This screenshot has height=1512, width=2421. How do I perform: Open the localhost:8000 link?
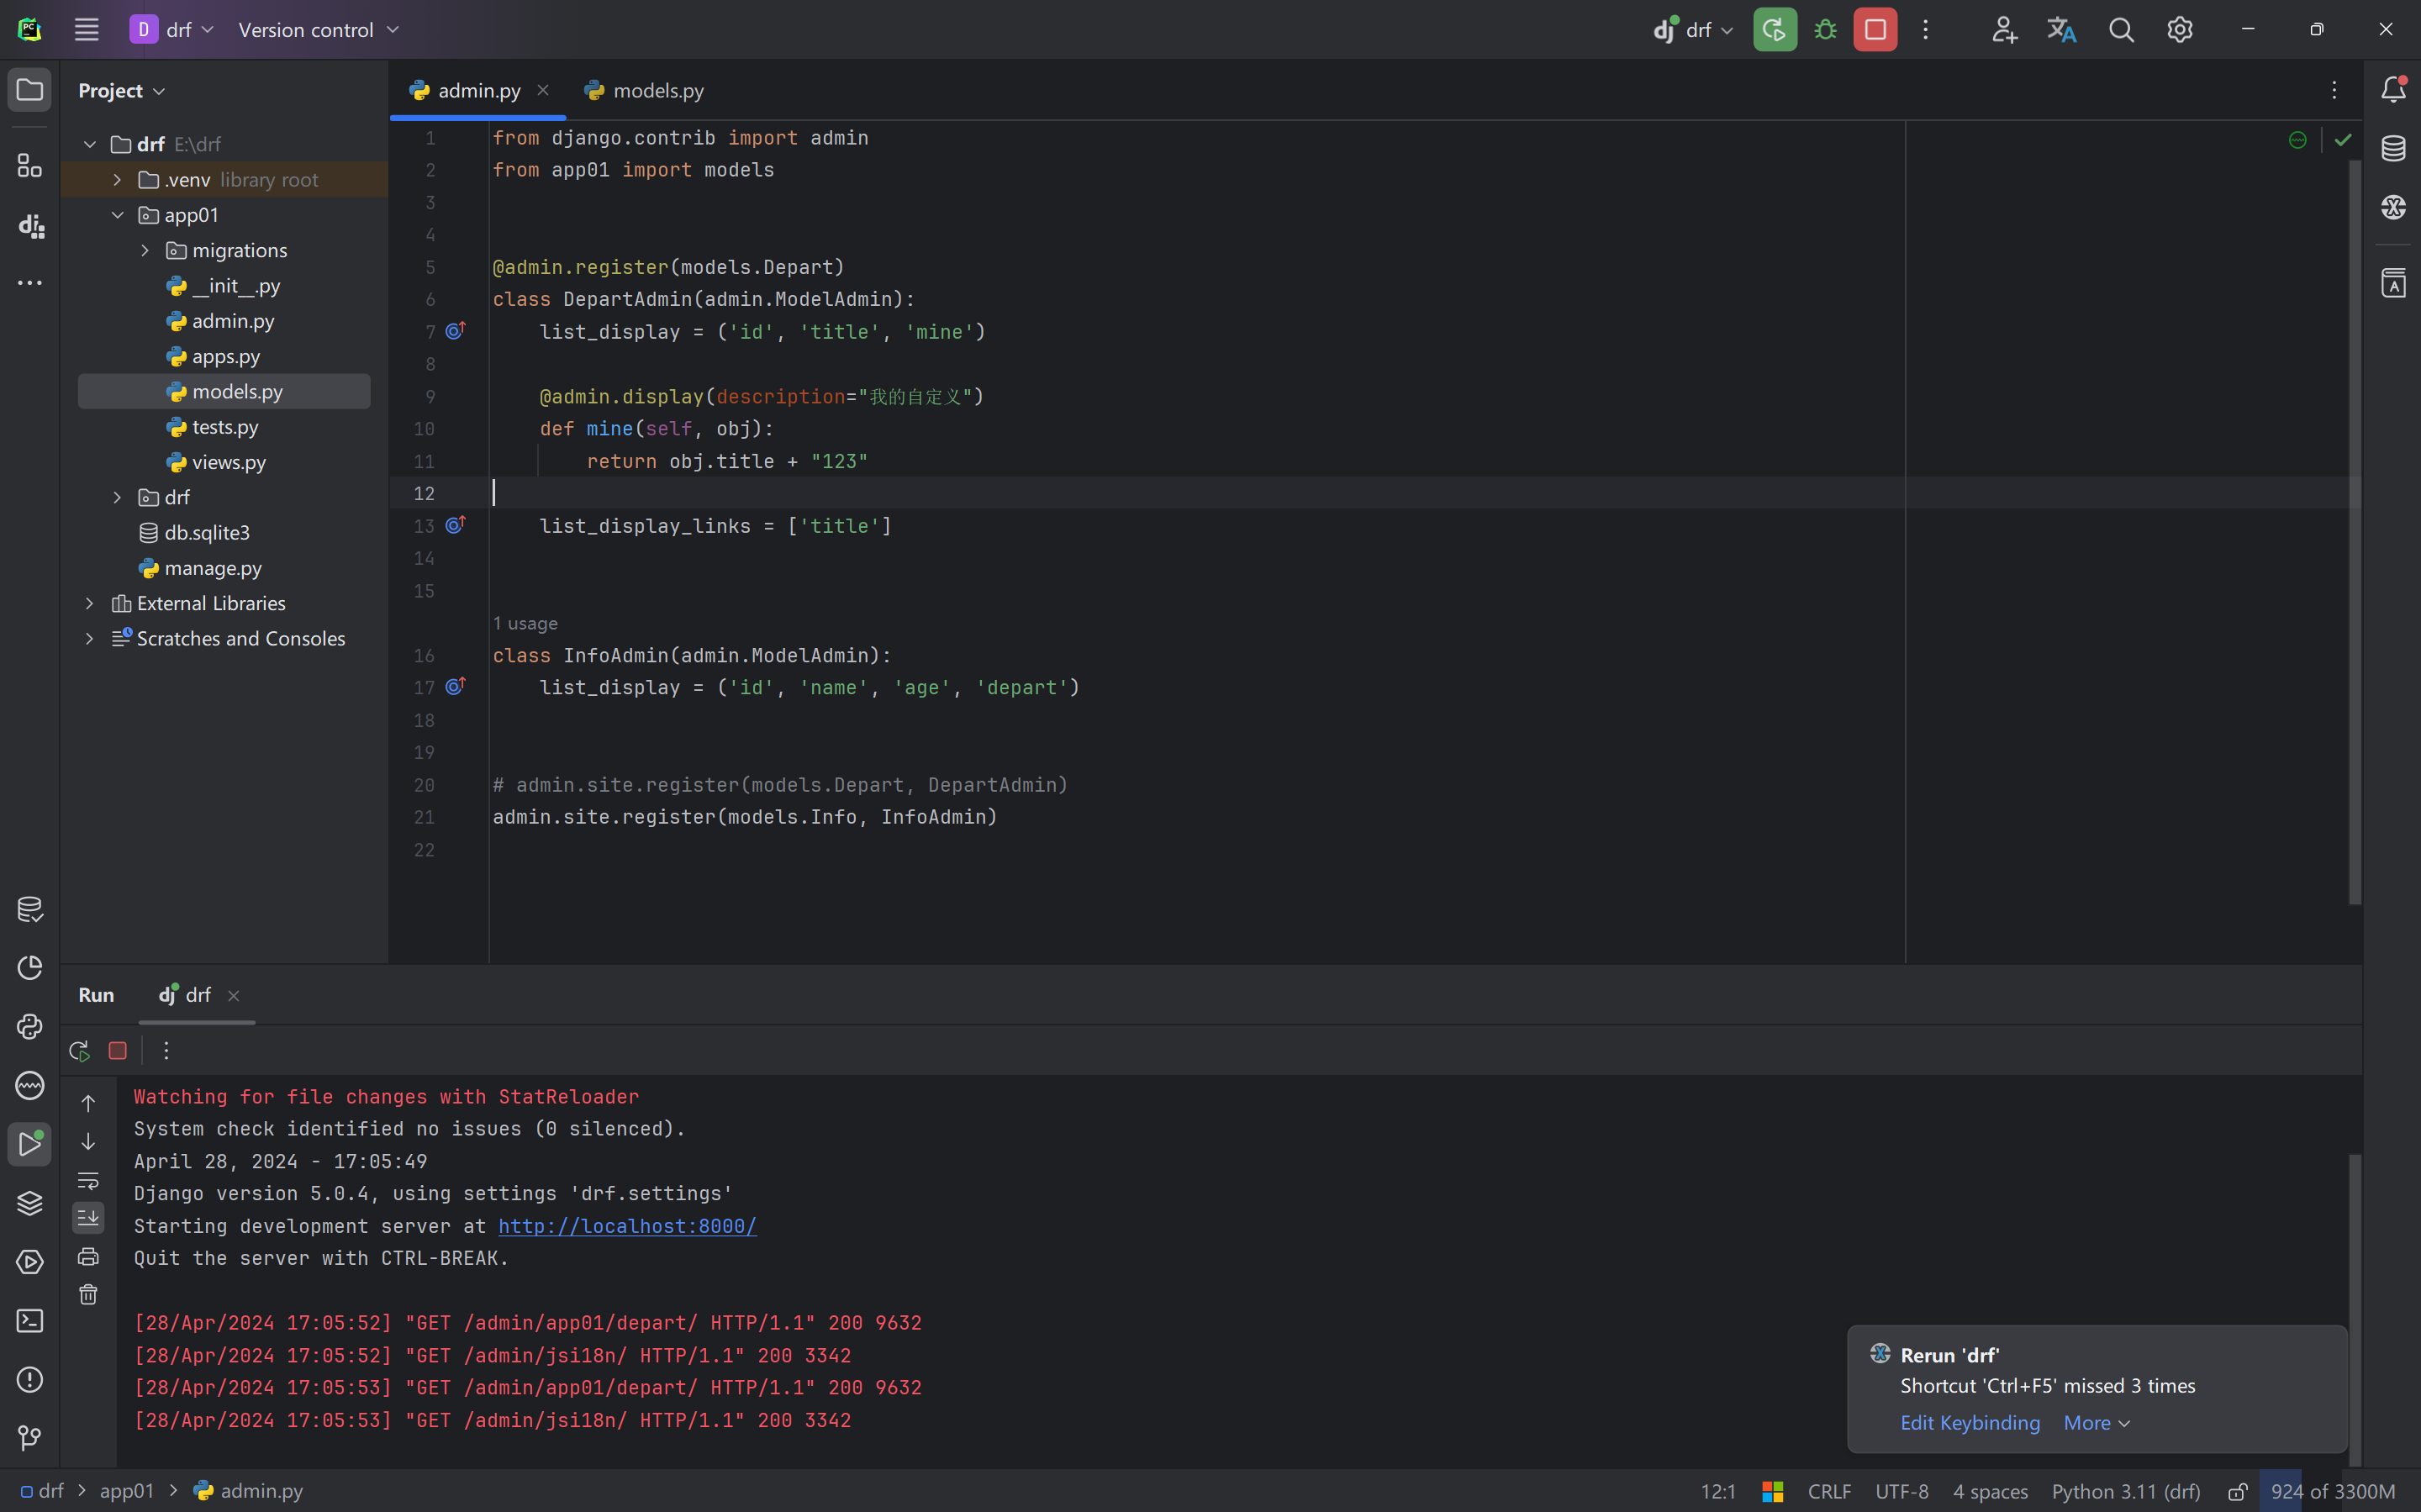coord(627,1226)
